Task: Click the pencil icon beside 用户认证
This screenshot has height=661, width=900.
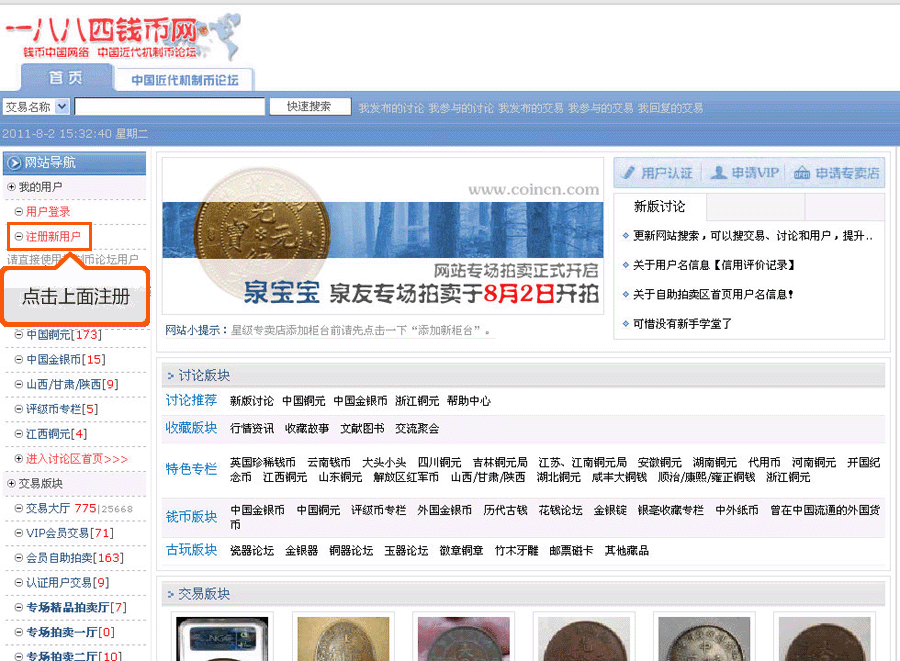Action: 627,173
